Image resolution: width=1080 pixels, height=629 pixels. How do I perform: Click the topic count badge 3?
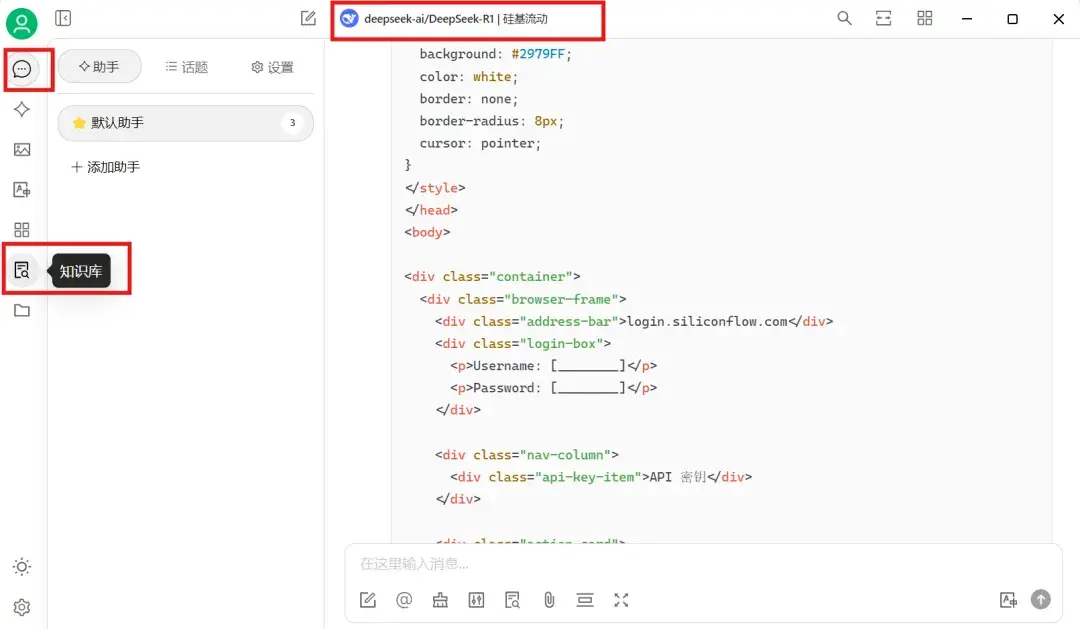(292, 123)
